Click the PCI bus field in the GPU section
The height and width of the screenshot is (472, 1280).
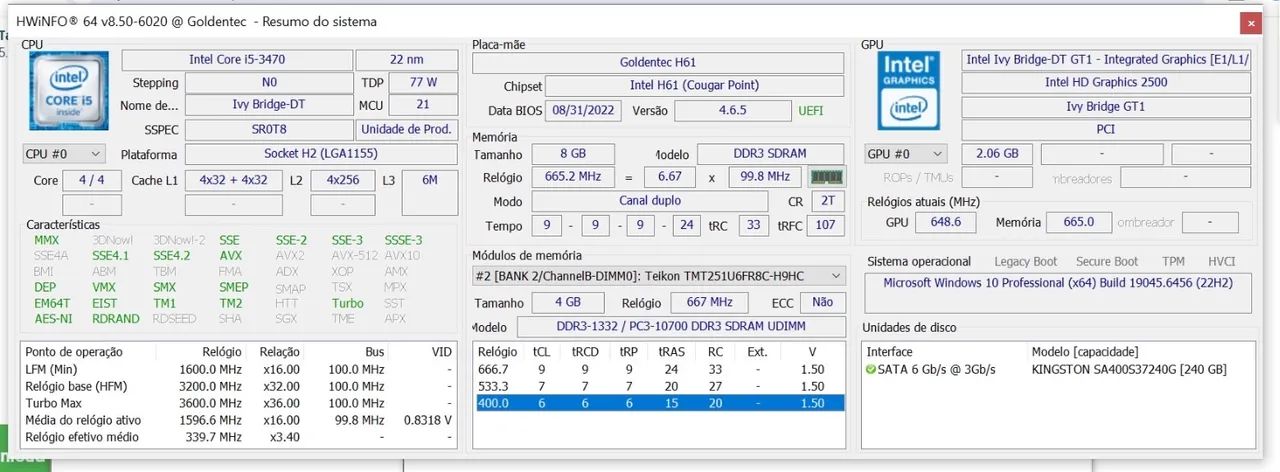click(1106, 129)
